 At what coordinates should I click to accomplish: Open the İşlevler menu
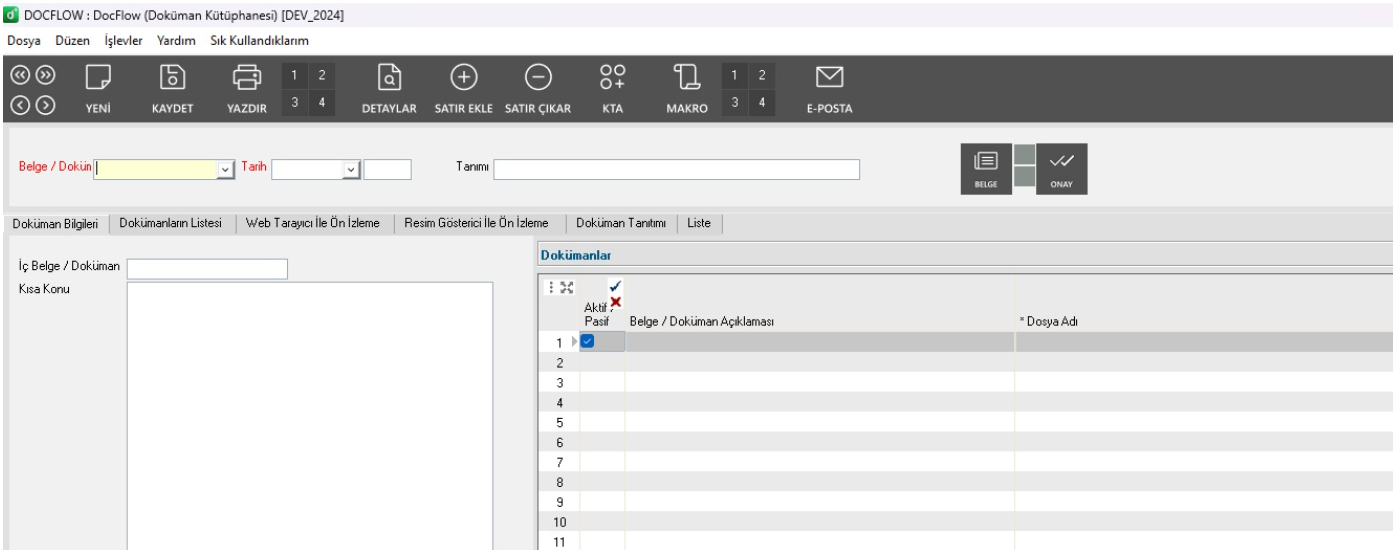click(124, 40)
